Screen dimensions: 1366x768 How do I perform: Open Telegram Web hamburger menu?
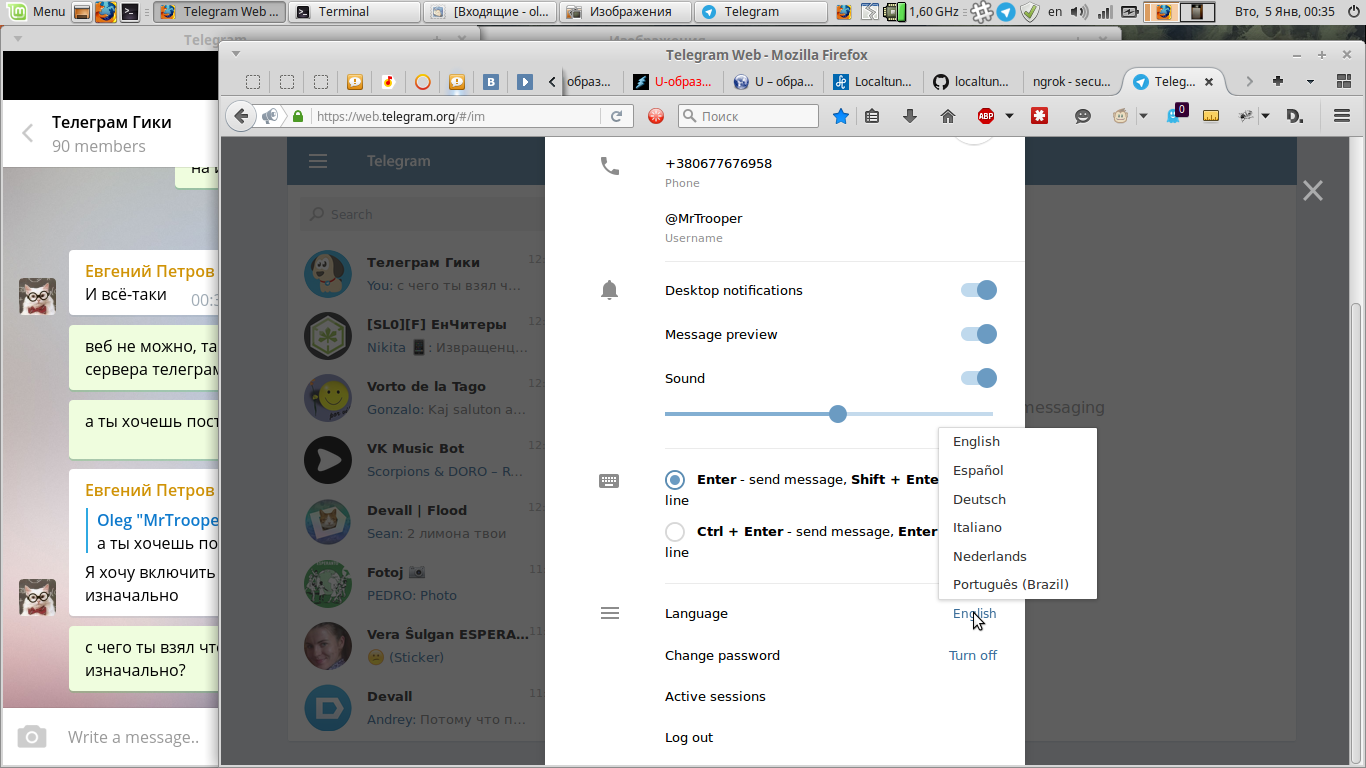click(318, 161)
